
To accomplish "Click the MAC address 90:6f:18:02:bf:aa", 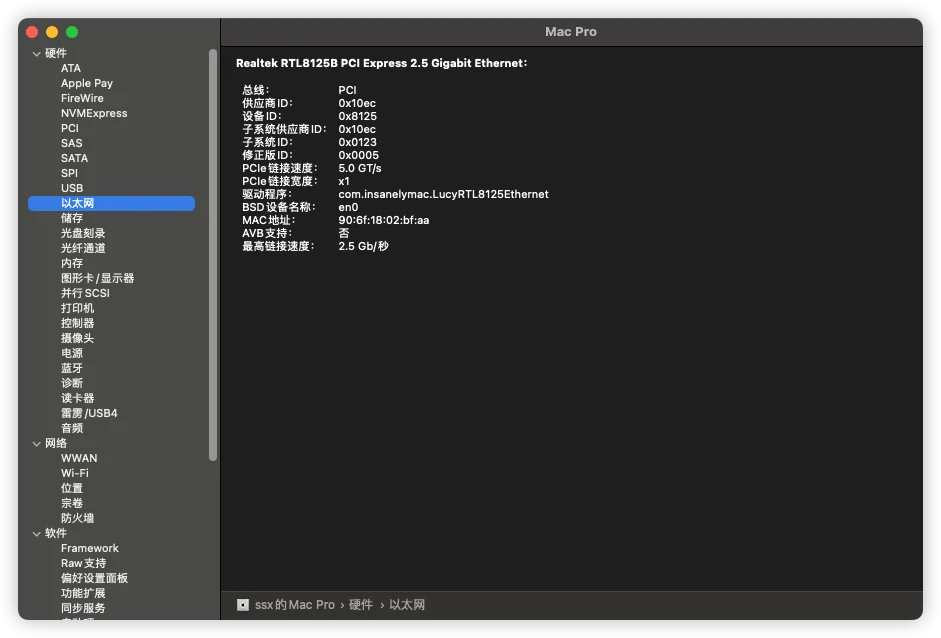I will coord(383,220).
